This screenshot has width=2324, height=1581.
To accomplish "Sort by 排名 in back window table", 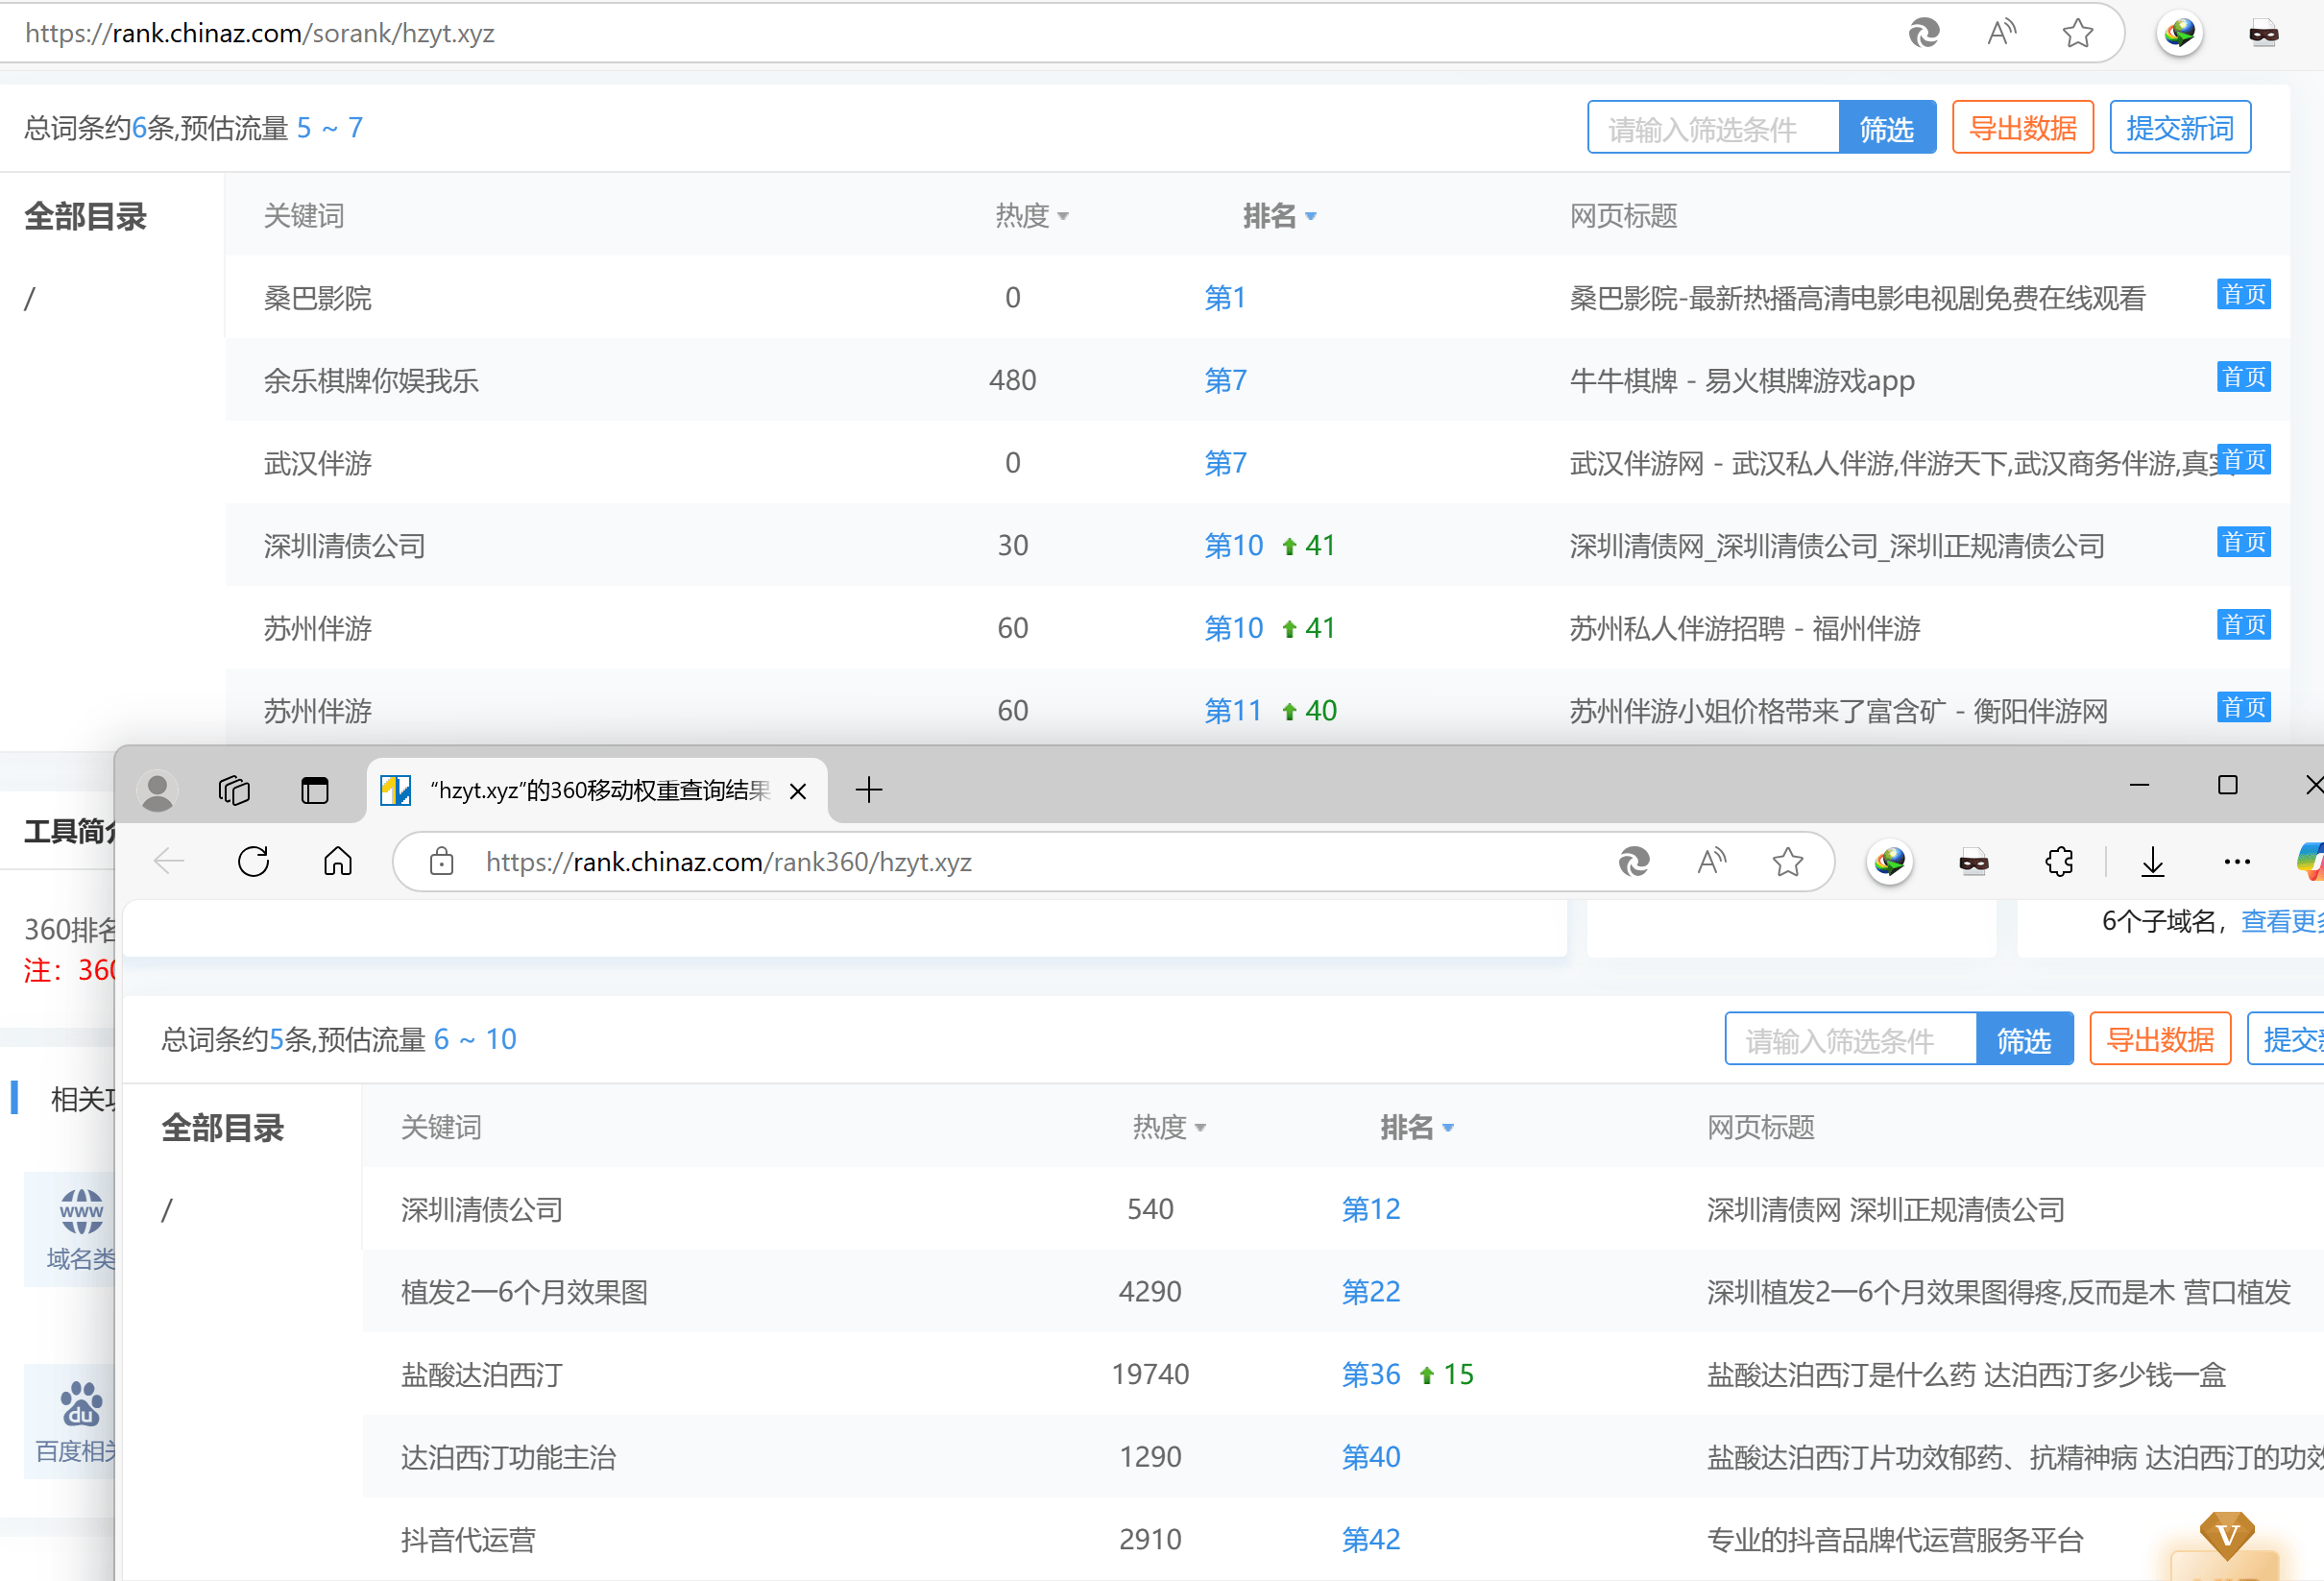I will click(1279, 216).
